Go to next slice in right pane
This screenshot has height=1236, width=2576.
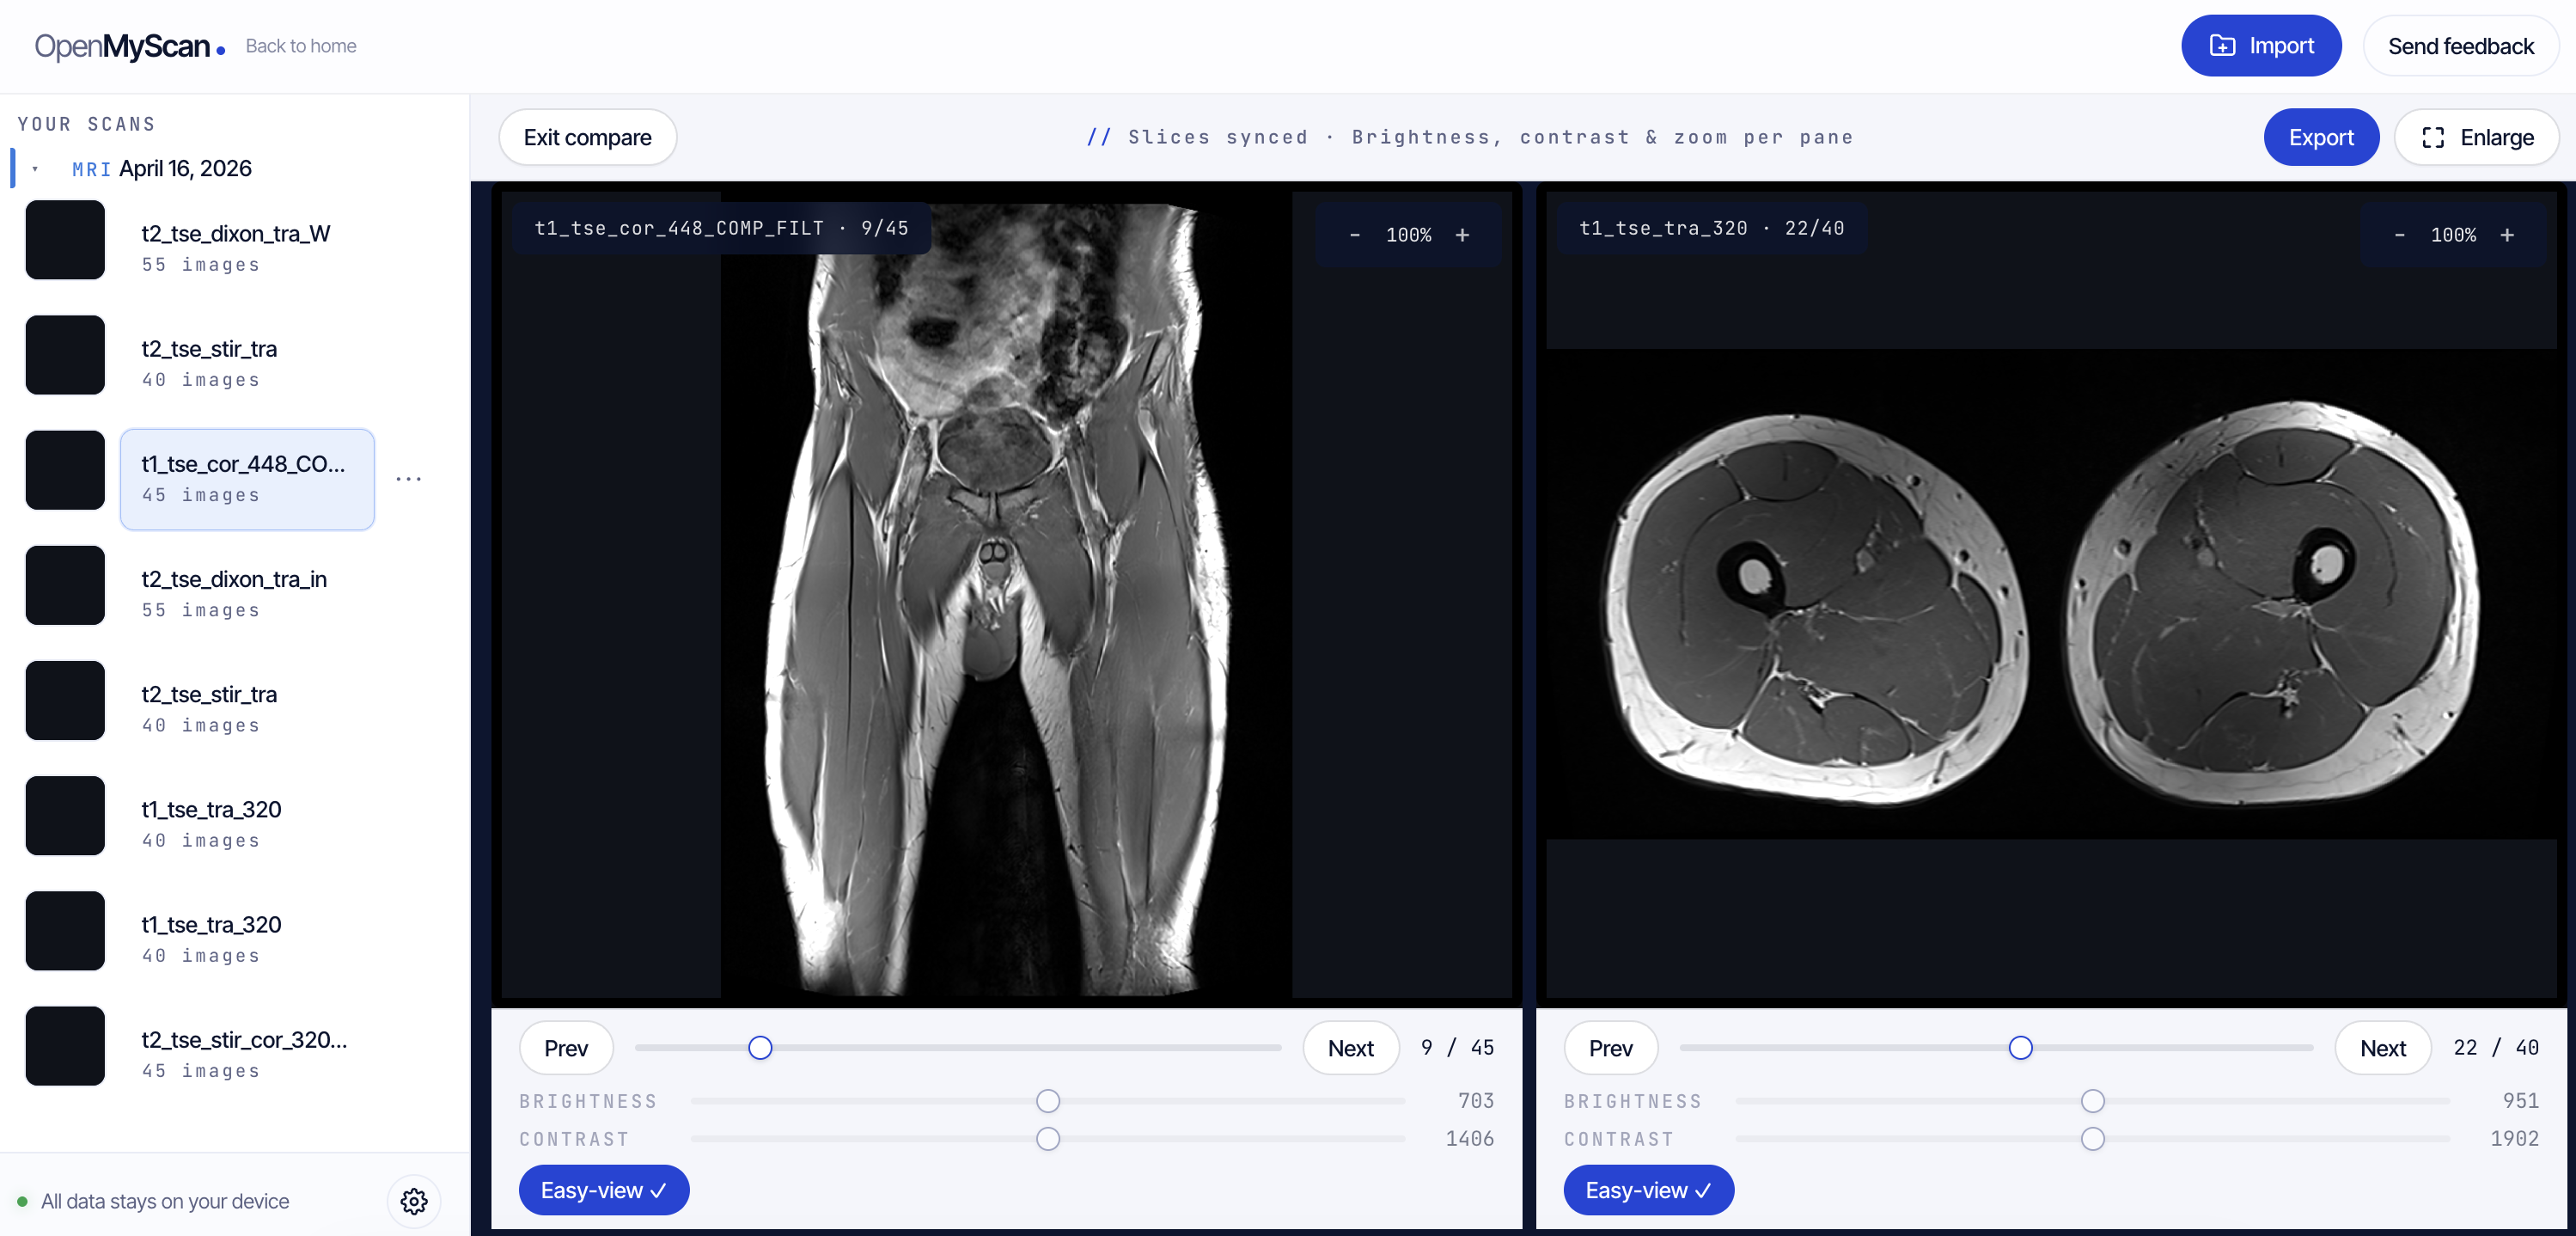[x=2383, y=1048]
